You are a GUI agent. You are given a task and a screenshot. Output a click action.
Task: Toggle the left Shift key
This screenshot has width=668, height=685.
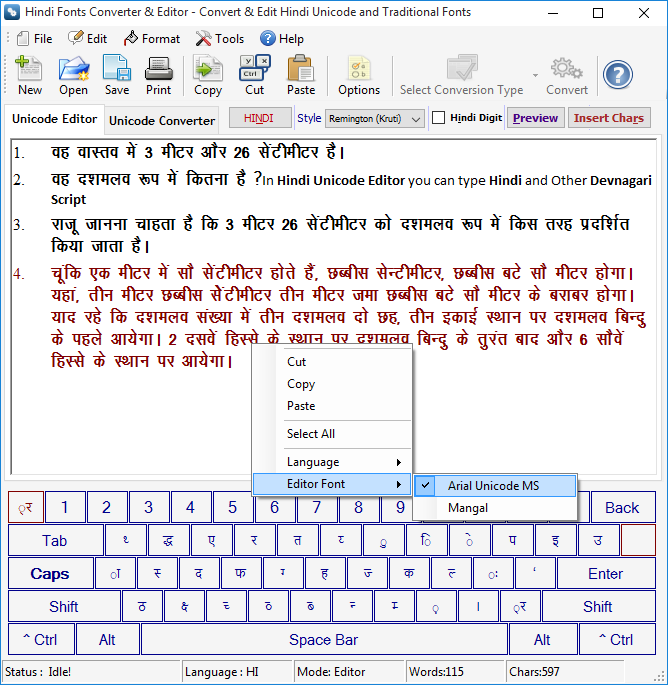pos(64,606)
